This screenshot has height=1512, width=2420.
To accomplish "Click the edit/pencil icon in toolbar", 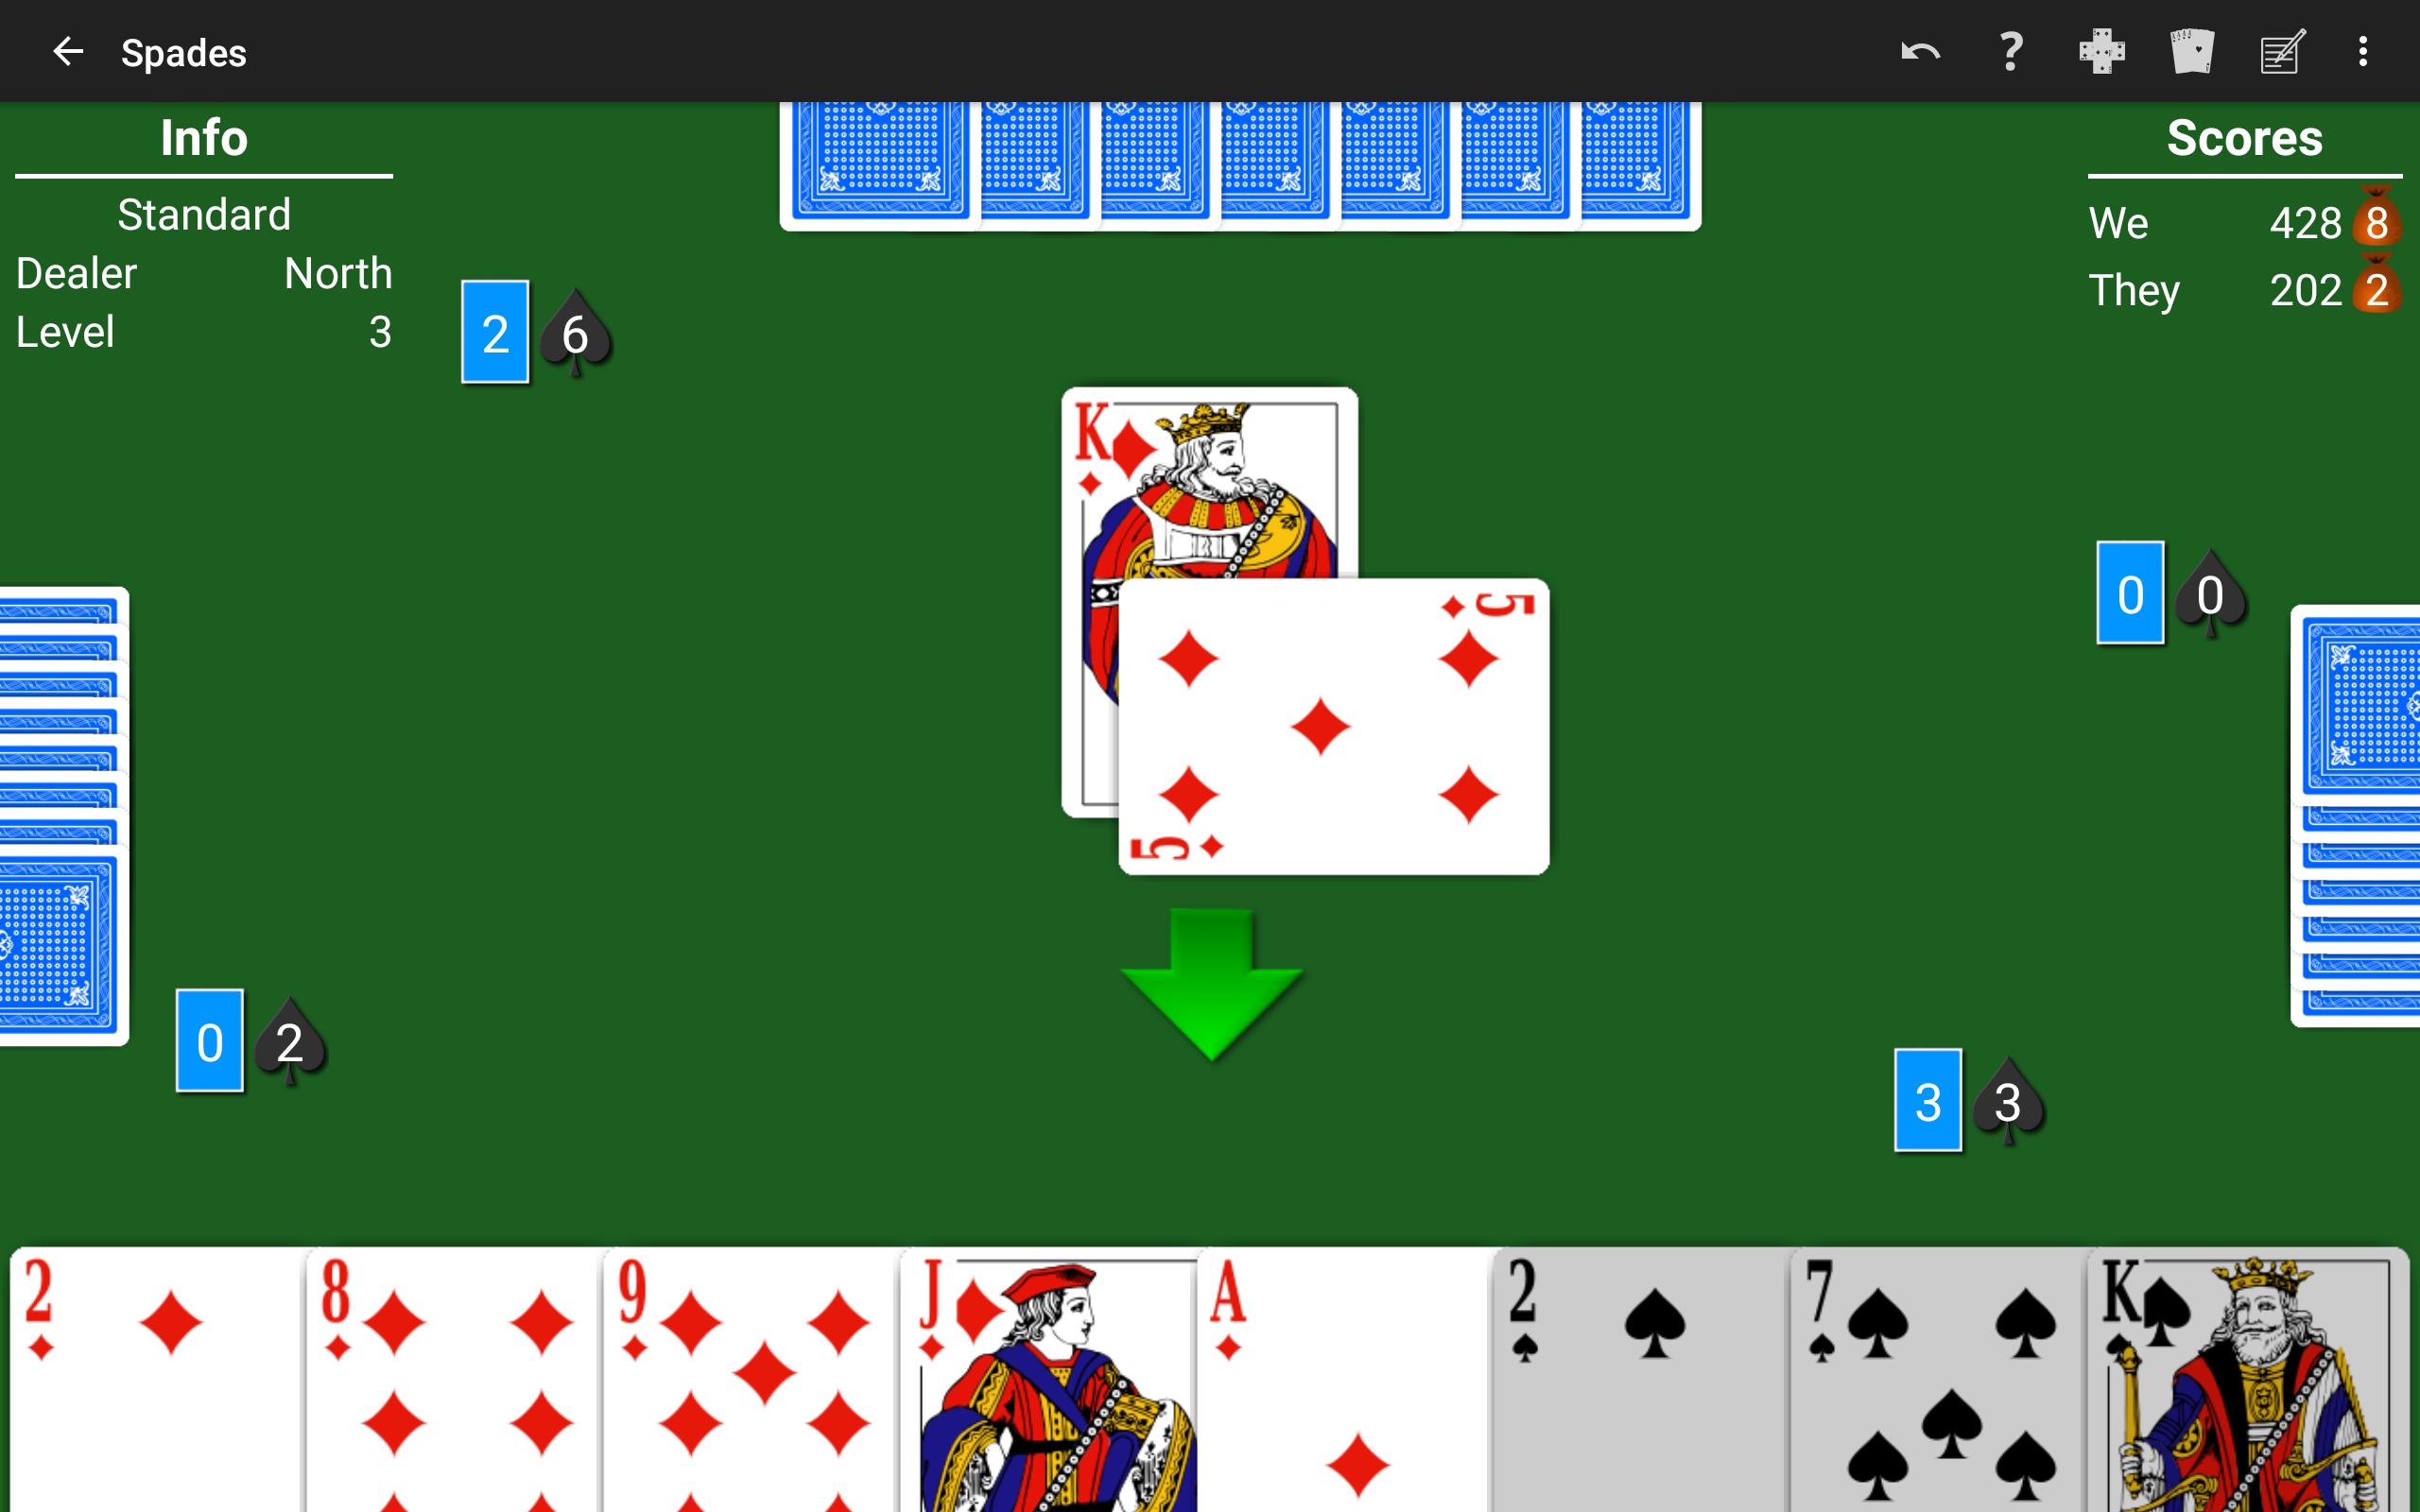I will pyautogui.click(x=2282, y=52).
